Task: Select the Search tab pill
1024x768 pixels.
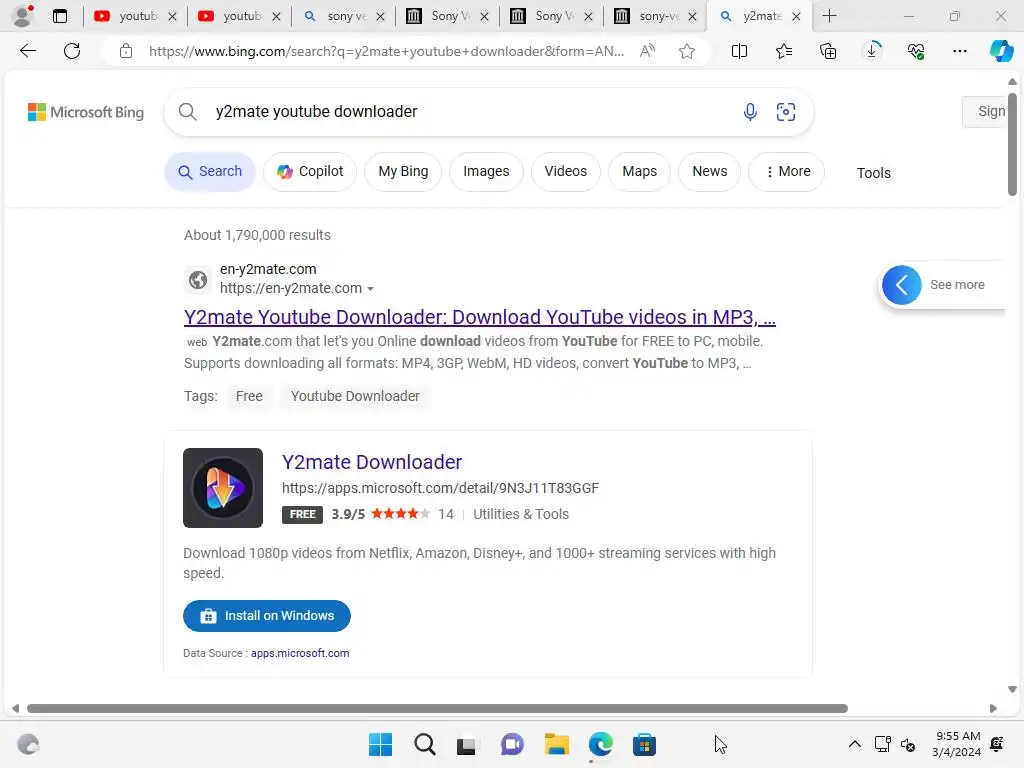Action: point(210,172)
